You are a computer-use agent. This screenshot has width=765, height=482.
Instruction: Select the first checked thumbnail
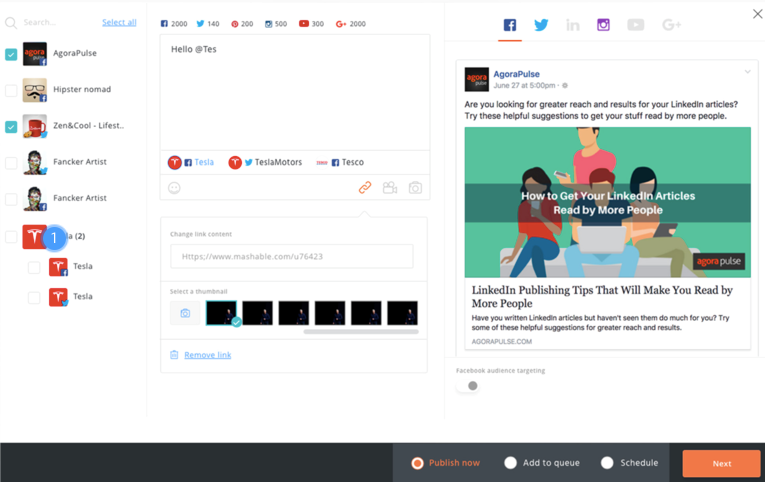click(221, 313)
